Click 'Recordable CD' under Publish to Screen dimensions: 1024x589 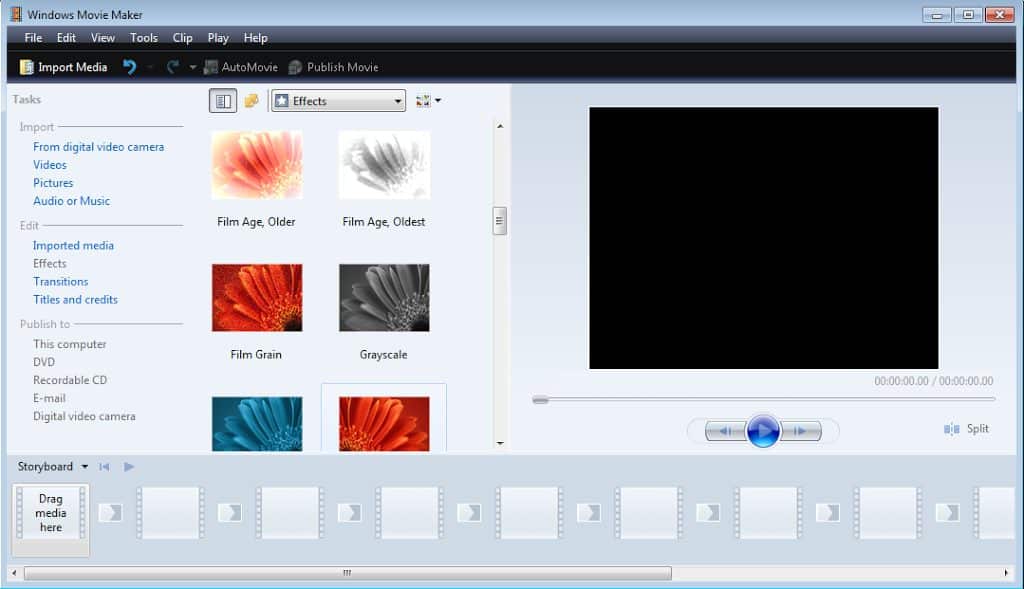(x=70, y=380)
